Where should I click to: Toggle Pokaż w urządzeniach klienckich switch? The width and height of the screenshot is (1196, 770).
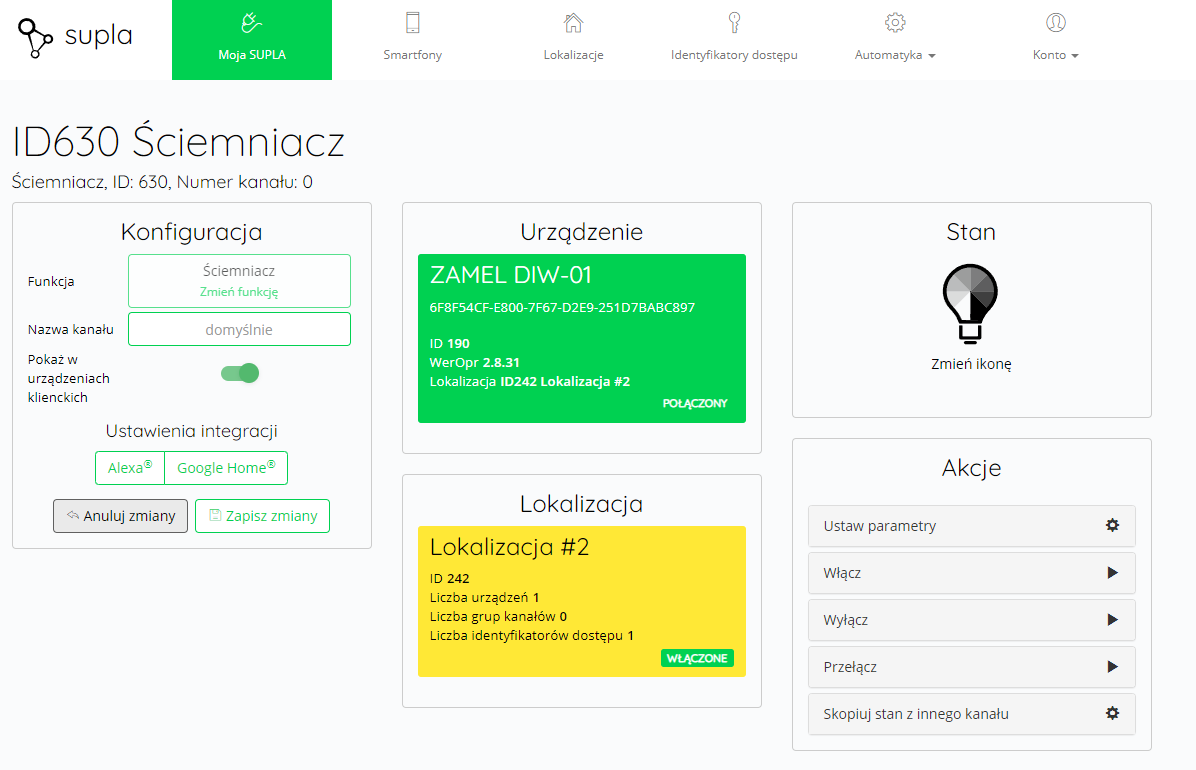click(x=240, y=373)
